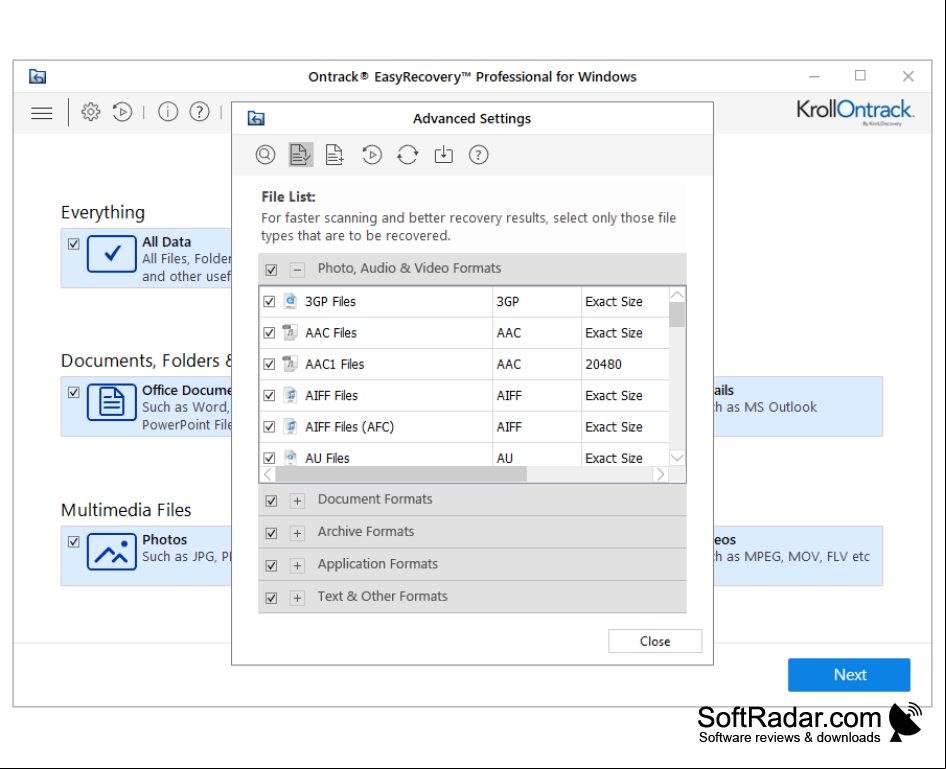Uncheck the AU Files checkbox
Image resolution: width=946 pixels, height=769 pixels.
[269, 458]
